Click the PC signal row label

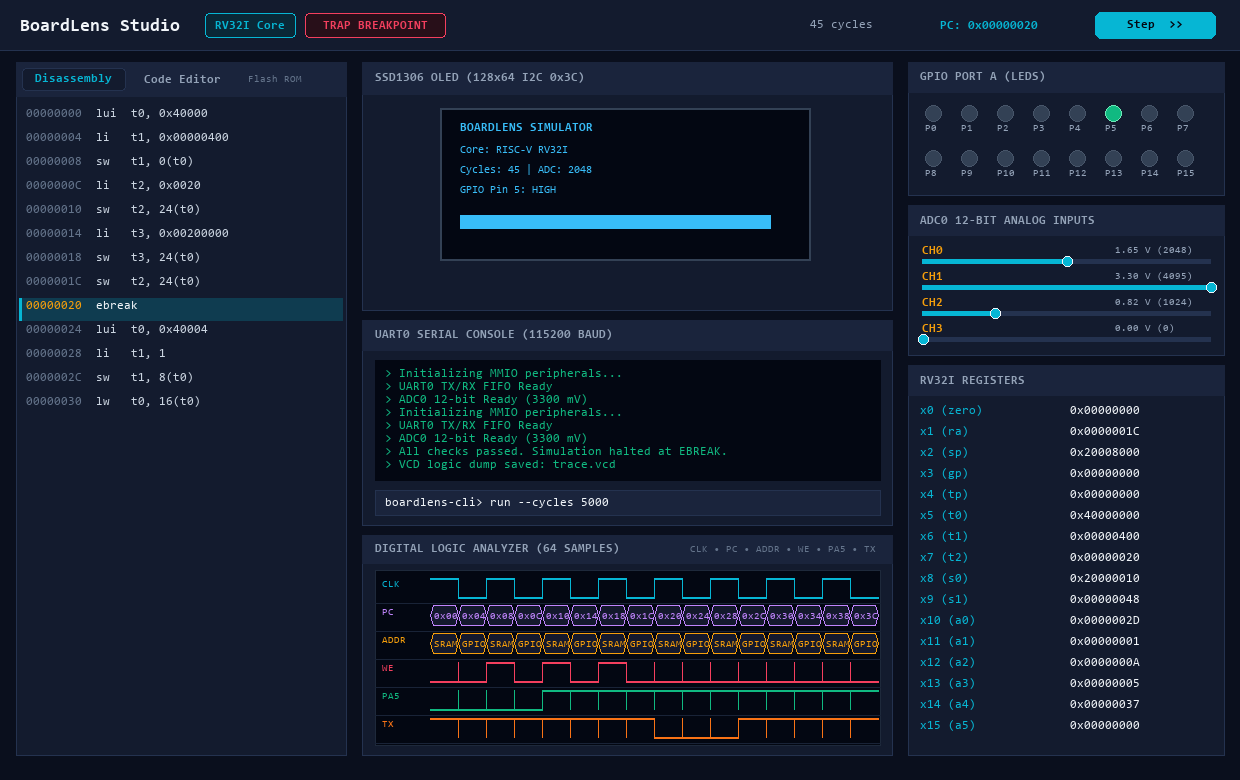(x=387, y=612)
